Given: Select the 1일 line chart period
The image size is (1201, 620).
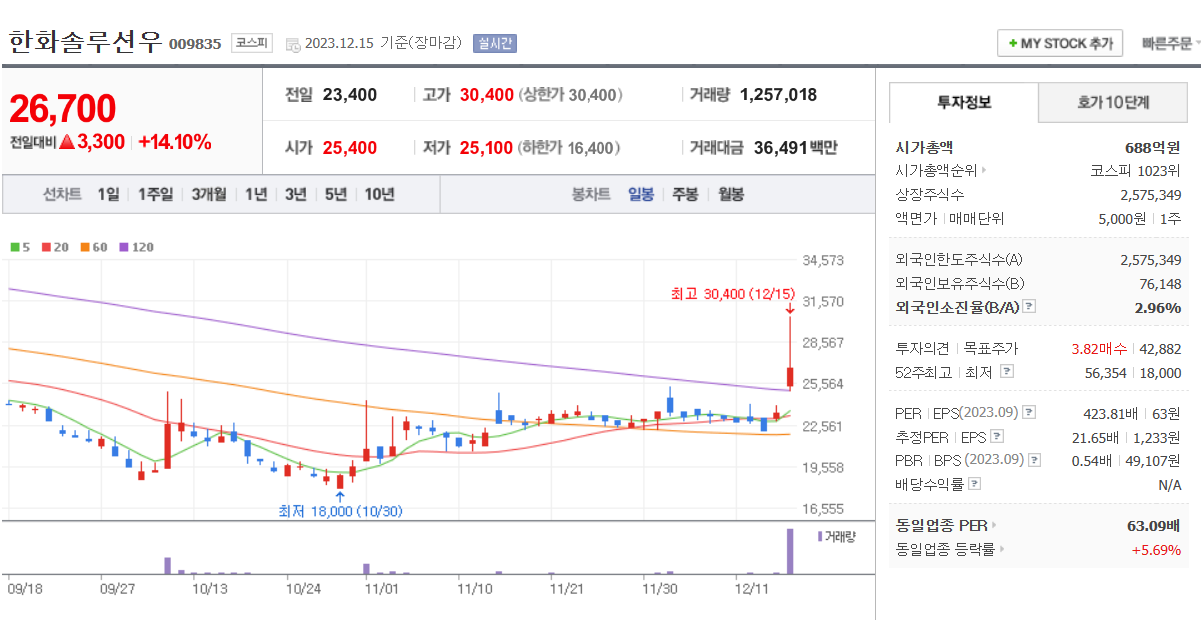Looking at the screenshot, I should 108,194.
